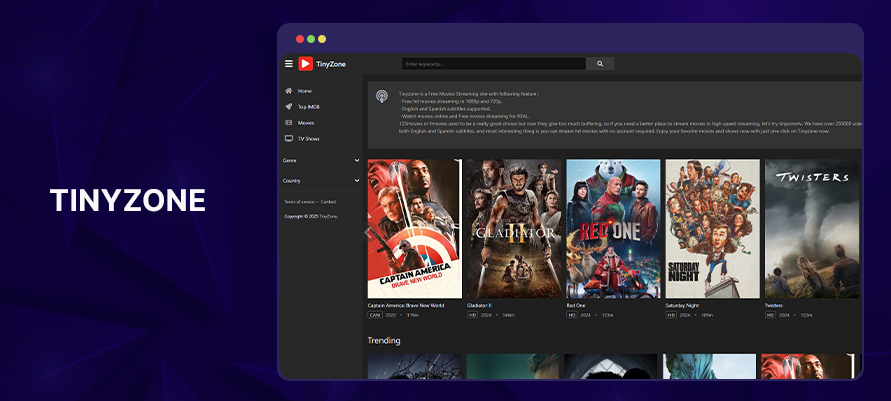The width and height of the screenshot is (891, 401).
Task: Click the Trending section heading
Action: click(384, 341)
